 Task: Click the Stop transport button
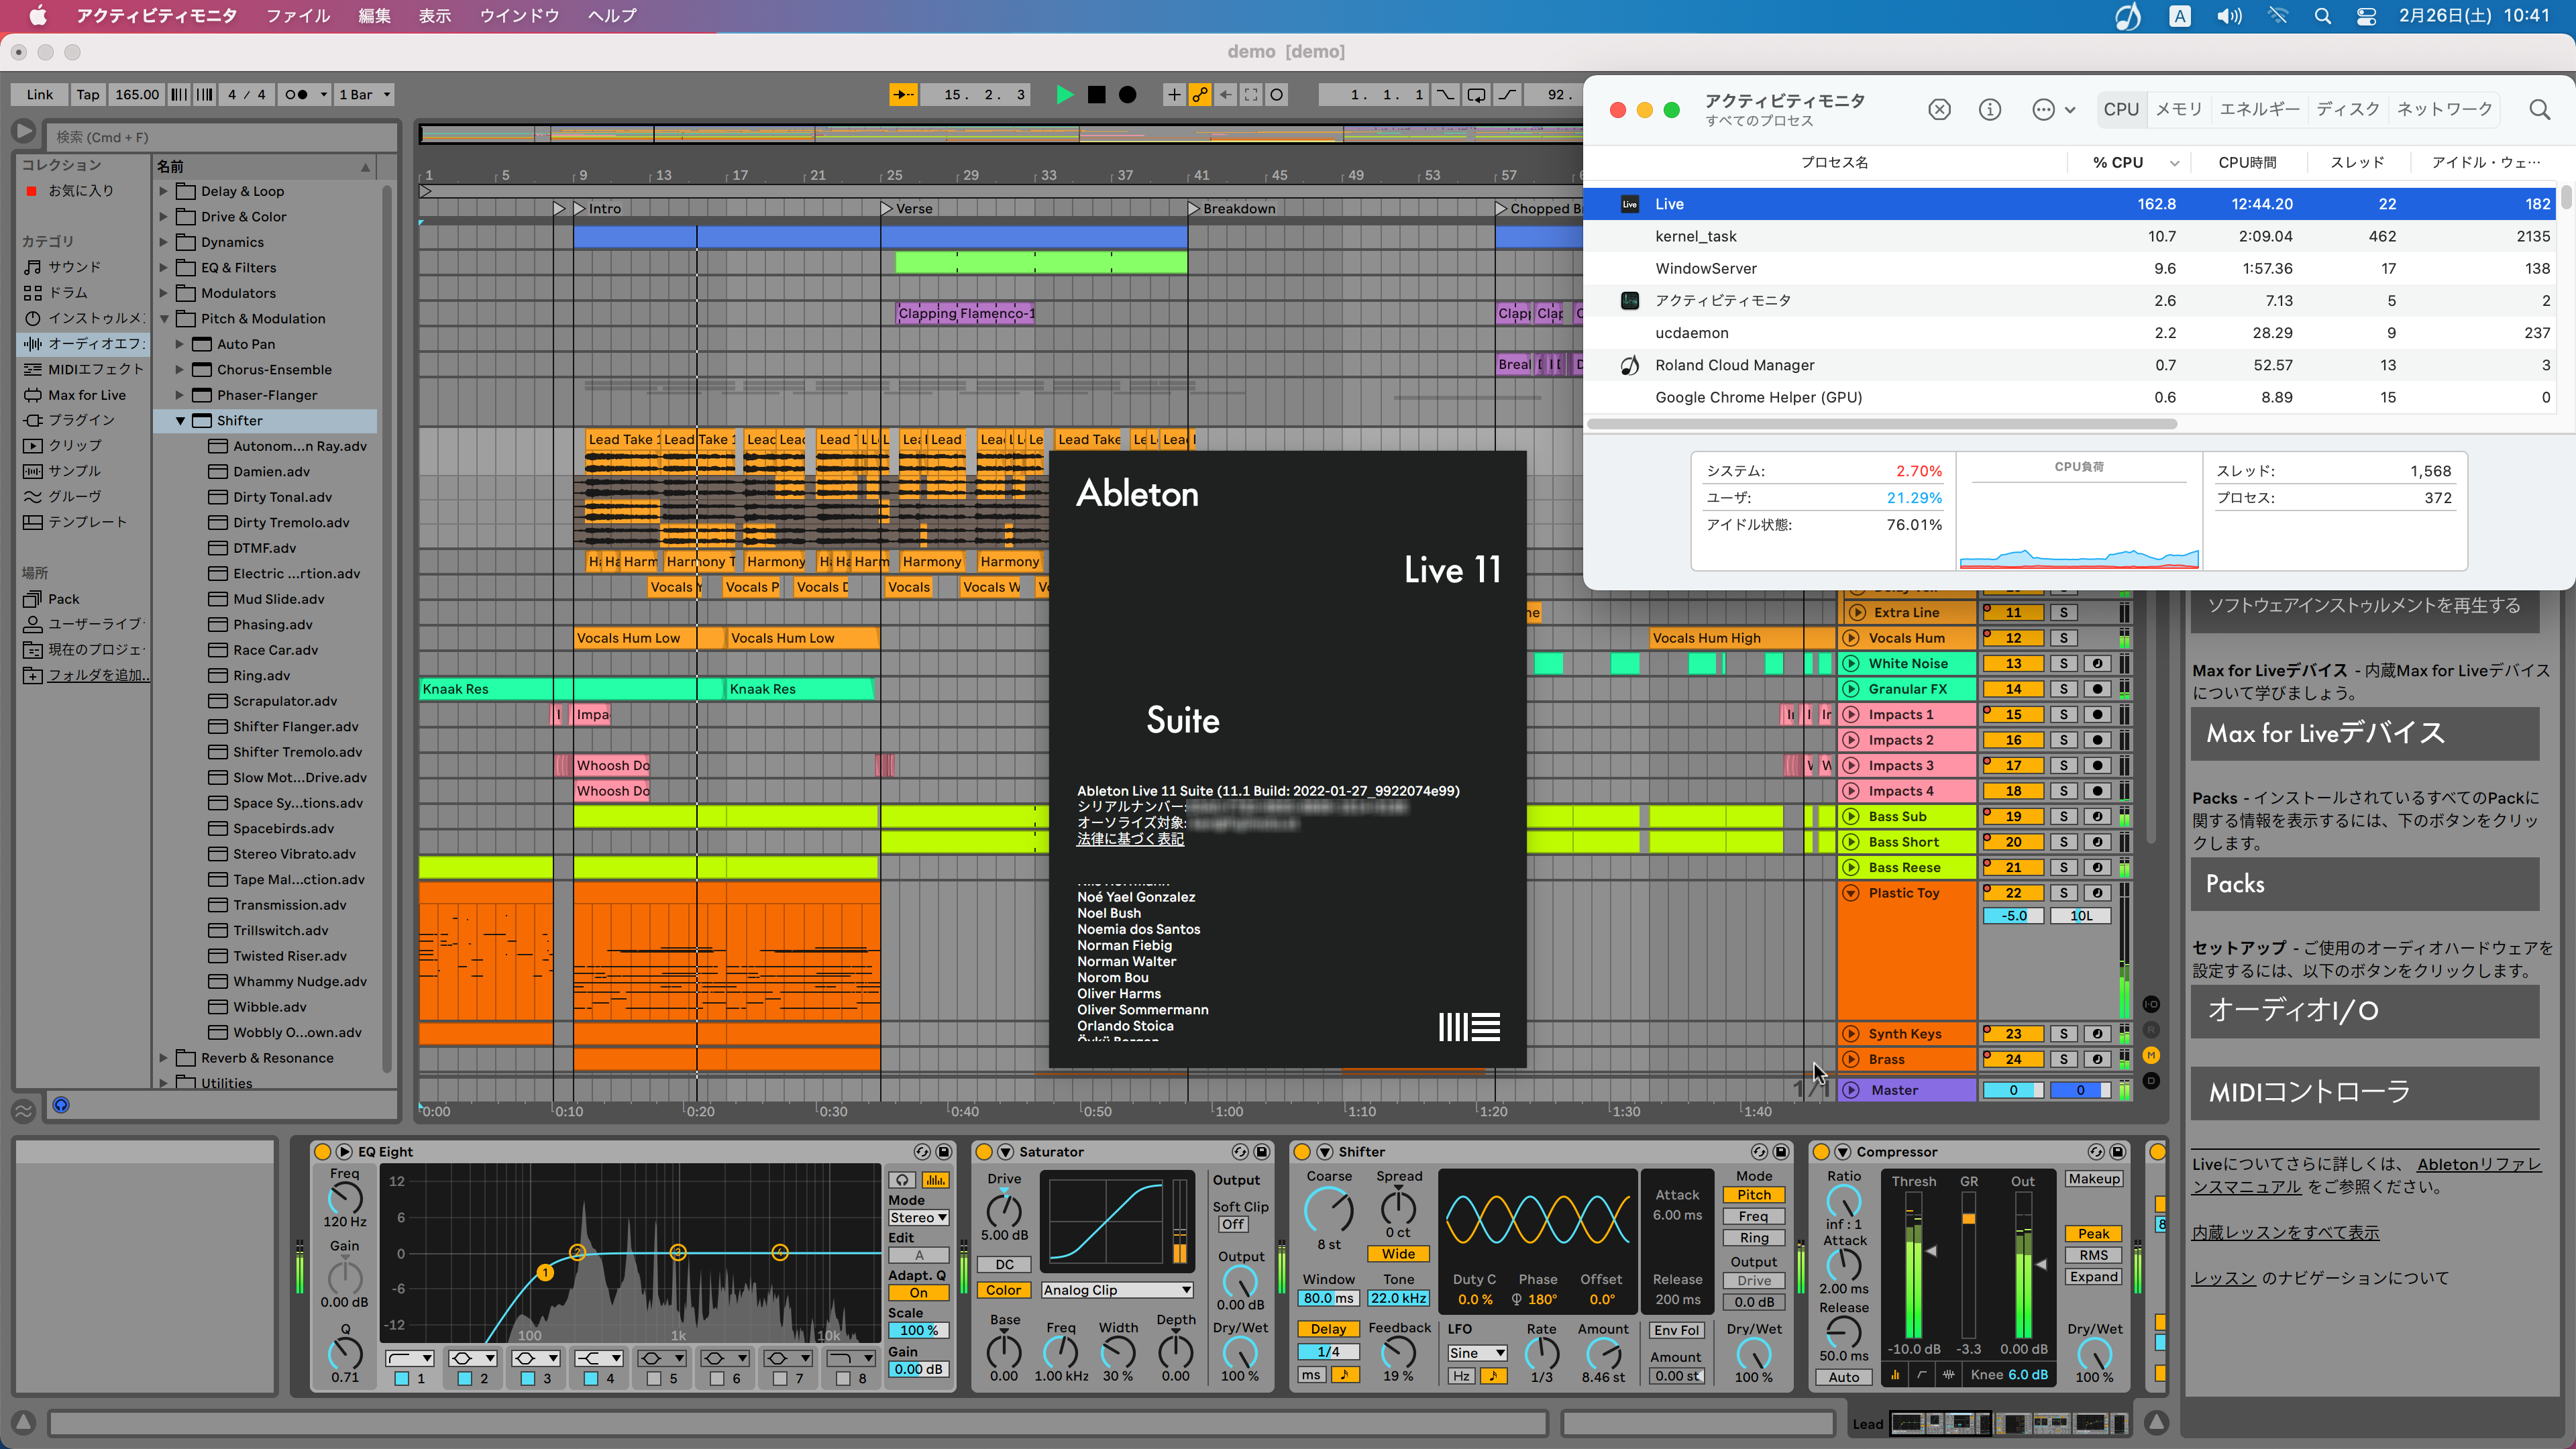pyautogui.click(x=1097, y=95)
